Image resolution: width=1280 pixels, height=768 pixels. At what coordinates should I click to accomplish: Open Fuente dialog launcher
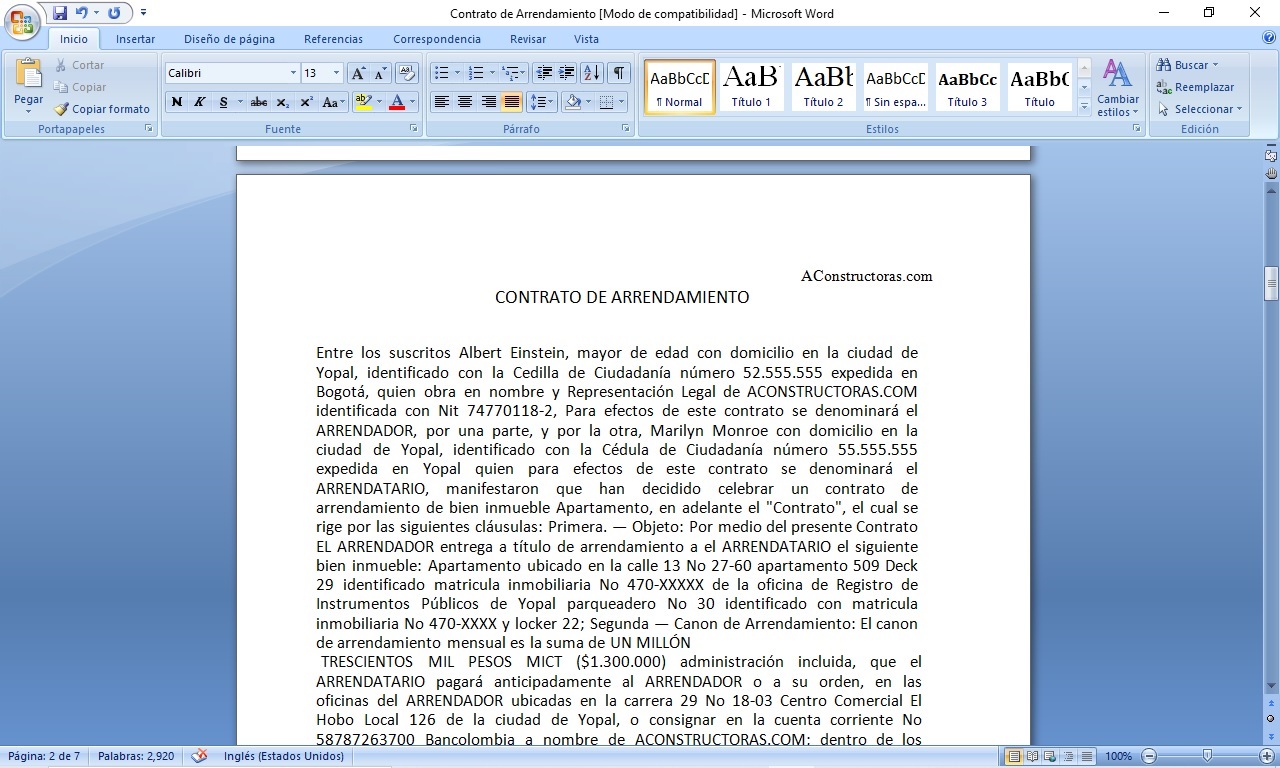point(414,129)
